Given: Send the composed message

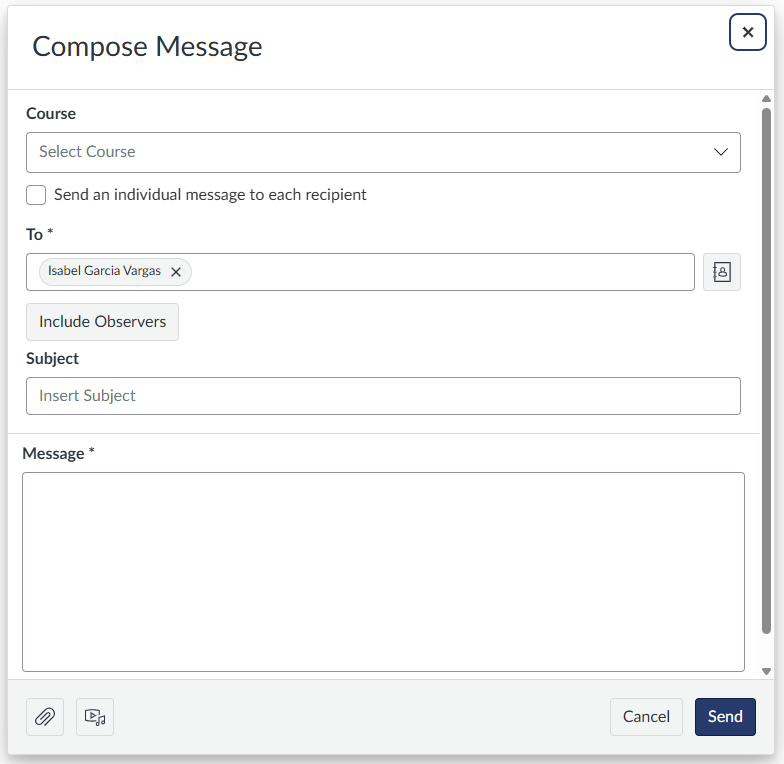Looking at the screenshot, I should pyautogui.click(x=725, y=717).
